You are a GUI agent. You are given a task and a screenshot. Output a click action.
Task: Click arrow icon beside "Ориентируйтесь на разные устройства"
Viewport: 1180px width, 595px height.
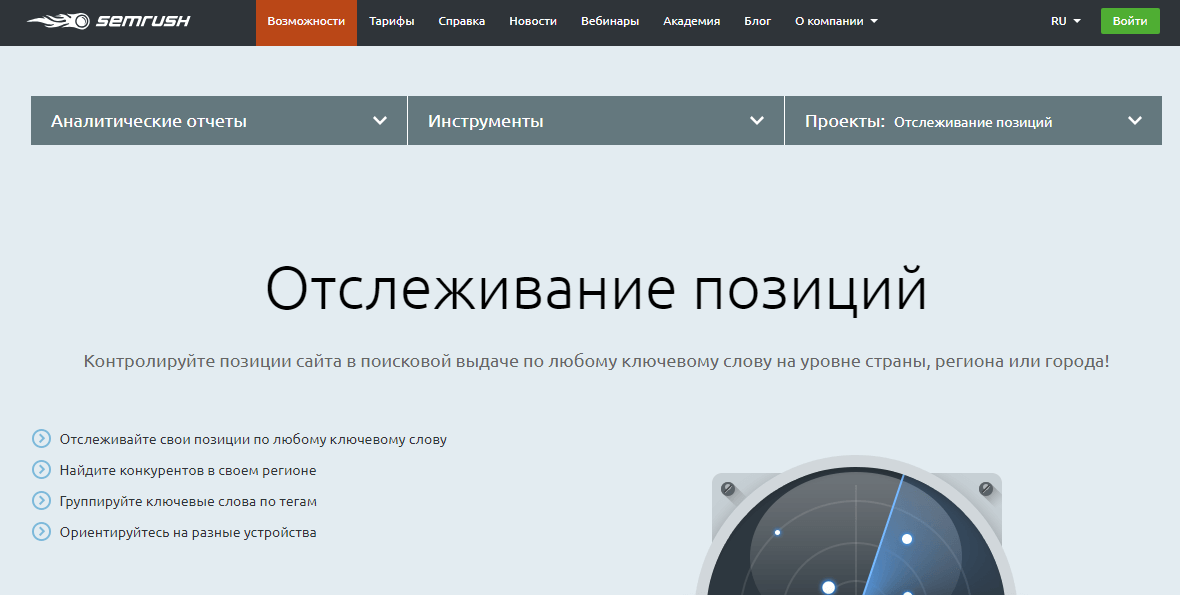click(40, 532)
